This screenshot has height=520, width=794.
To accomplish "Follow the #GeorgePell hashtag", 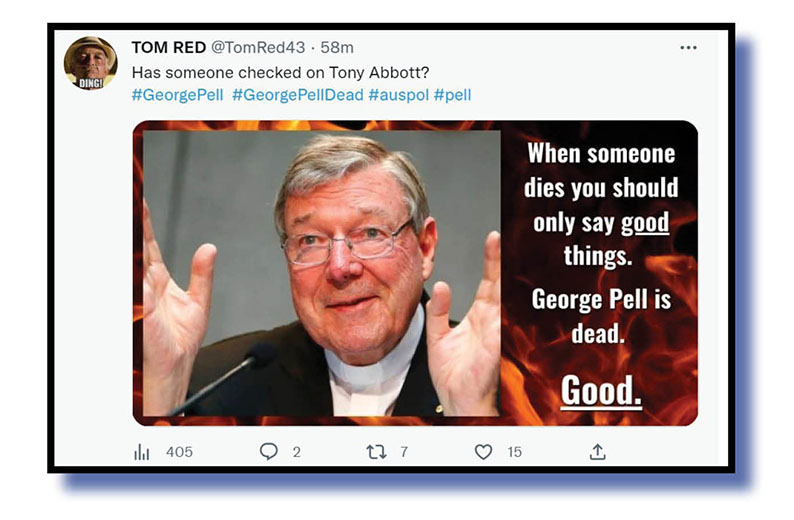I will click(177, 95).
